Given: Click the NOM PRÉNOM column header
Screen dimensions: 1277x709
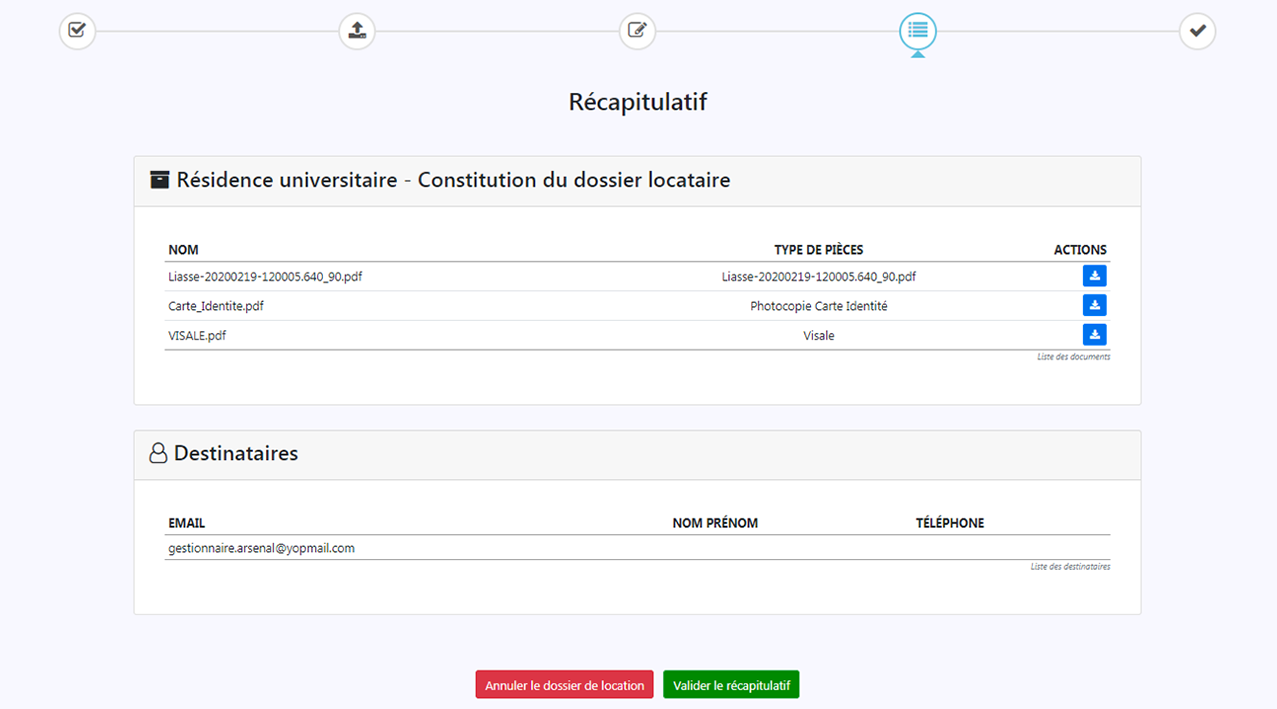Looking at the screenshot, I should pyautogui.click(x=715, y=523).
